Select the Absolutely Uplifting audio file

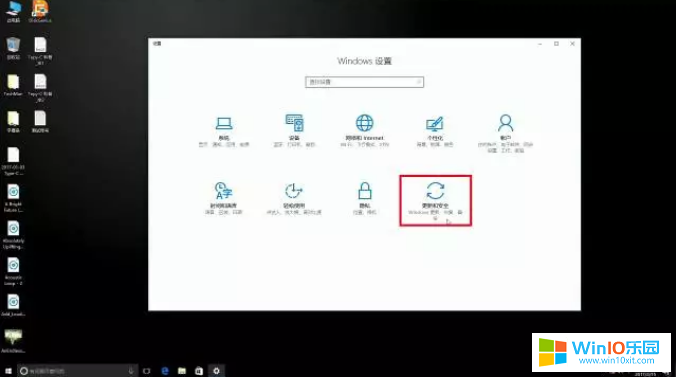(x=13, y=235)
